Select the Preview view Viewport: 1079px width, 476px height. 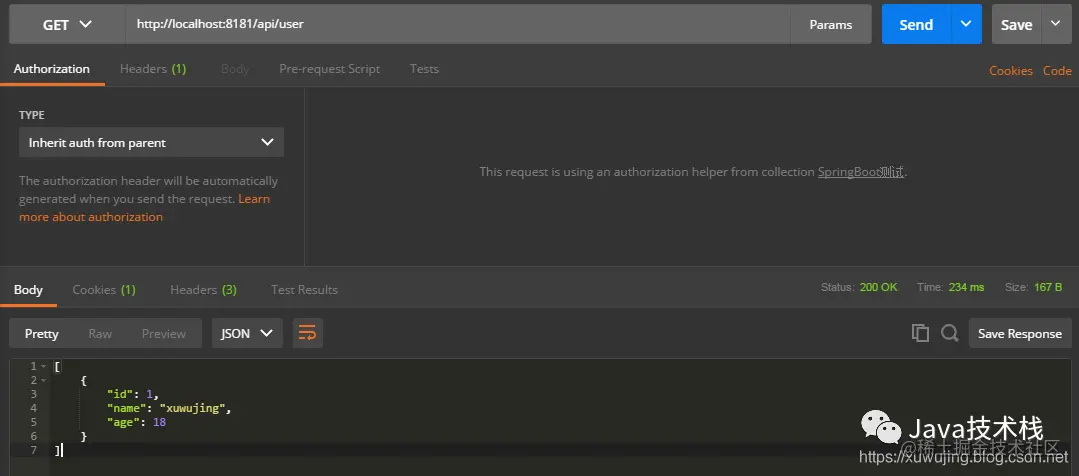[164, 334]
